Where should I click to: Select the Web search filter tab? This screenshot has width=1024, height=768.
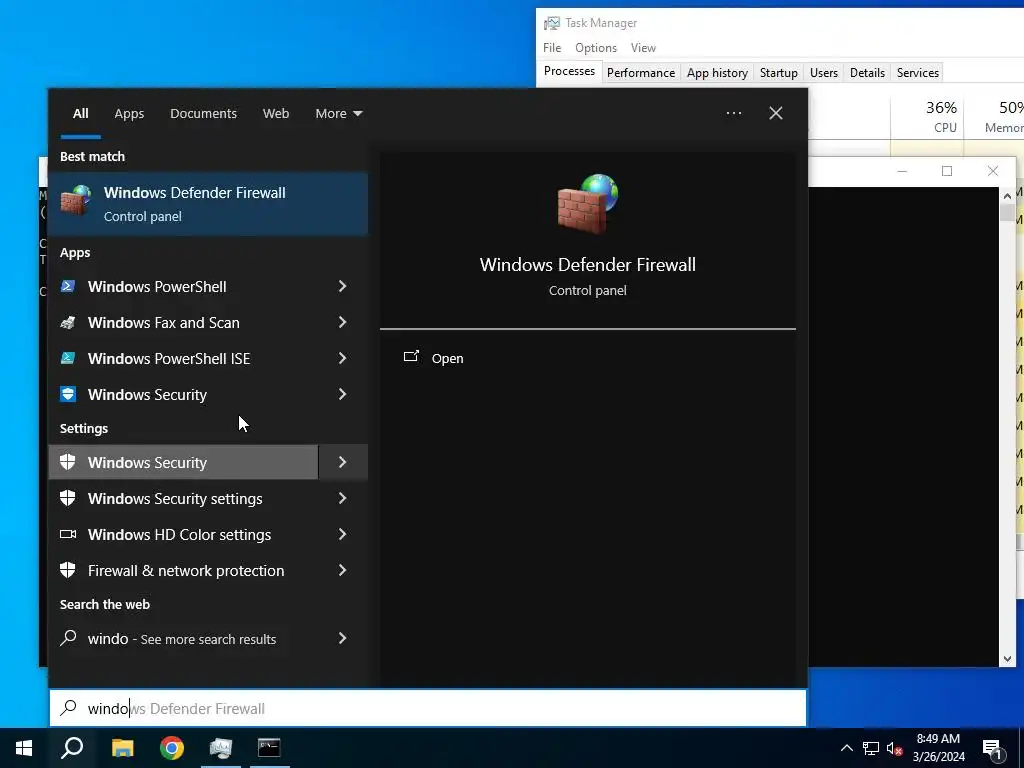(276, 114)
